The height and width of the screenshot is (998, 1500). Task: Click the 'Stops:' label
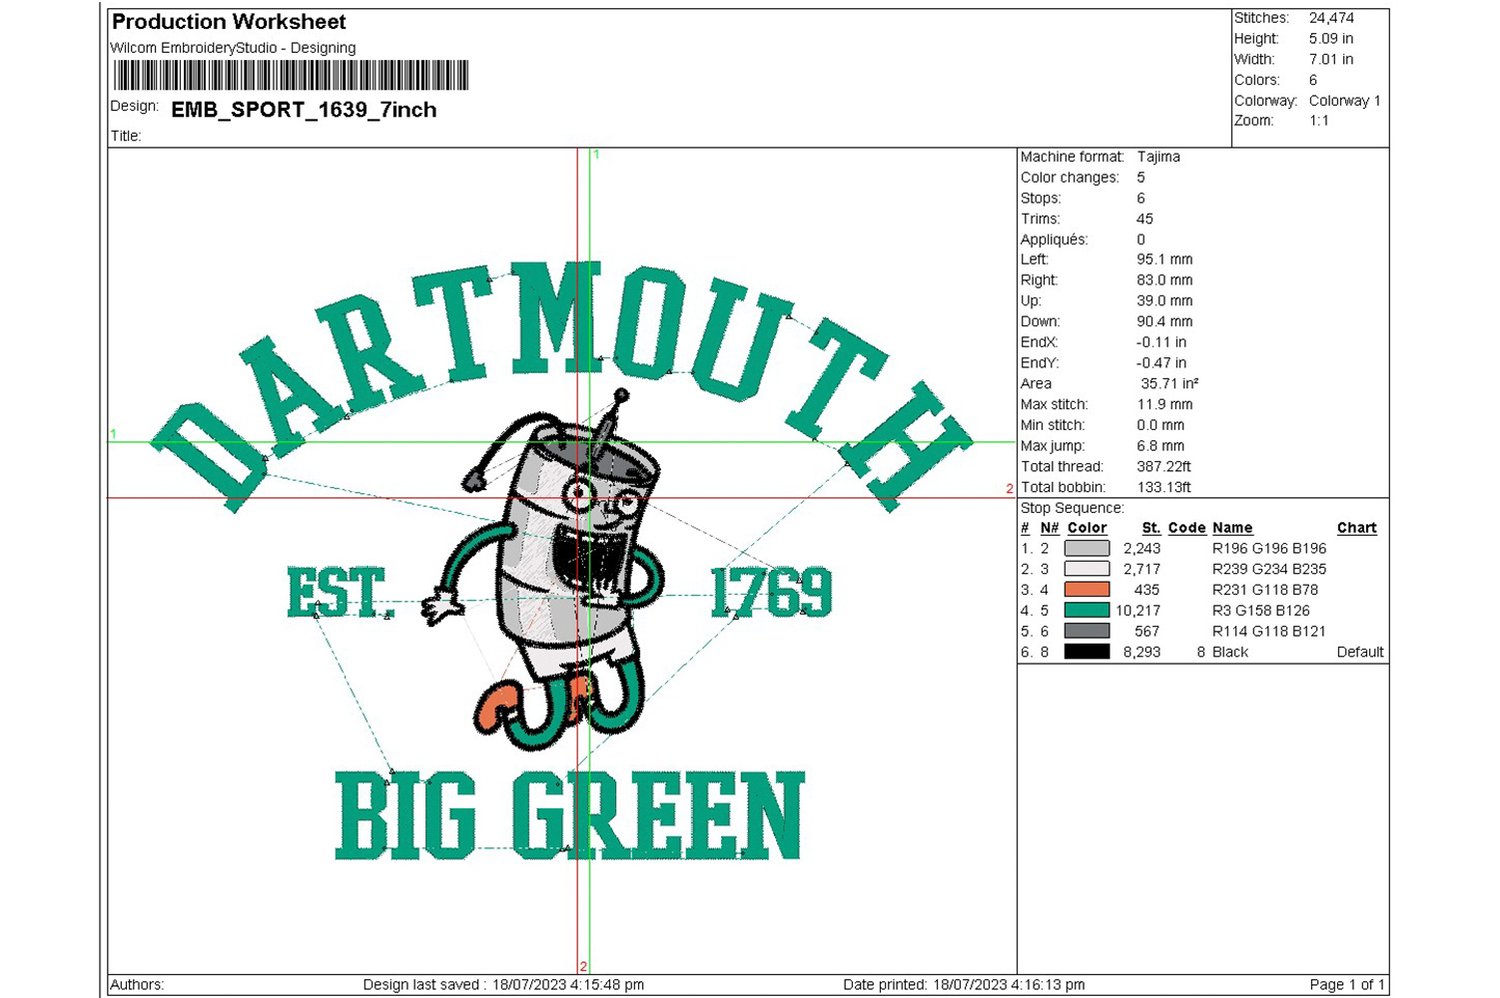point(1041,198)
